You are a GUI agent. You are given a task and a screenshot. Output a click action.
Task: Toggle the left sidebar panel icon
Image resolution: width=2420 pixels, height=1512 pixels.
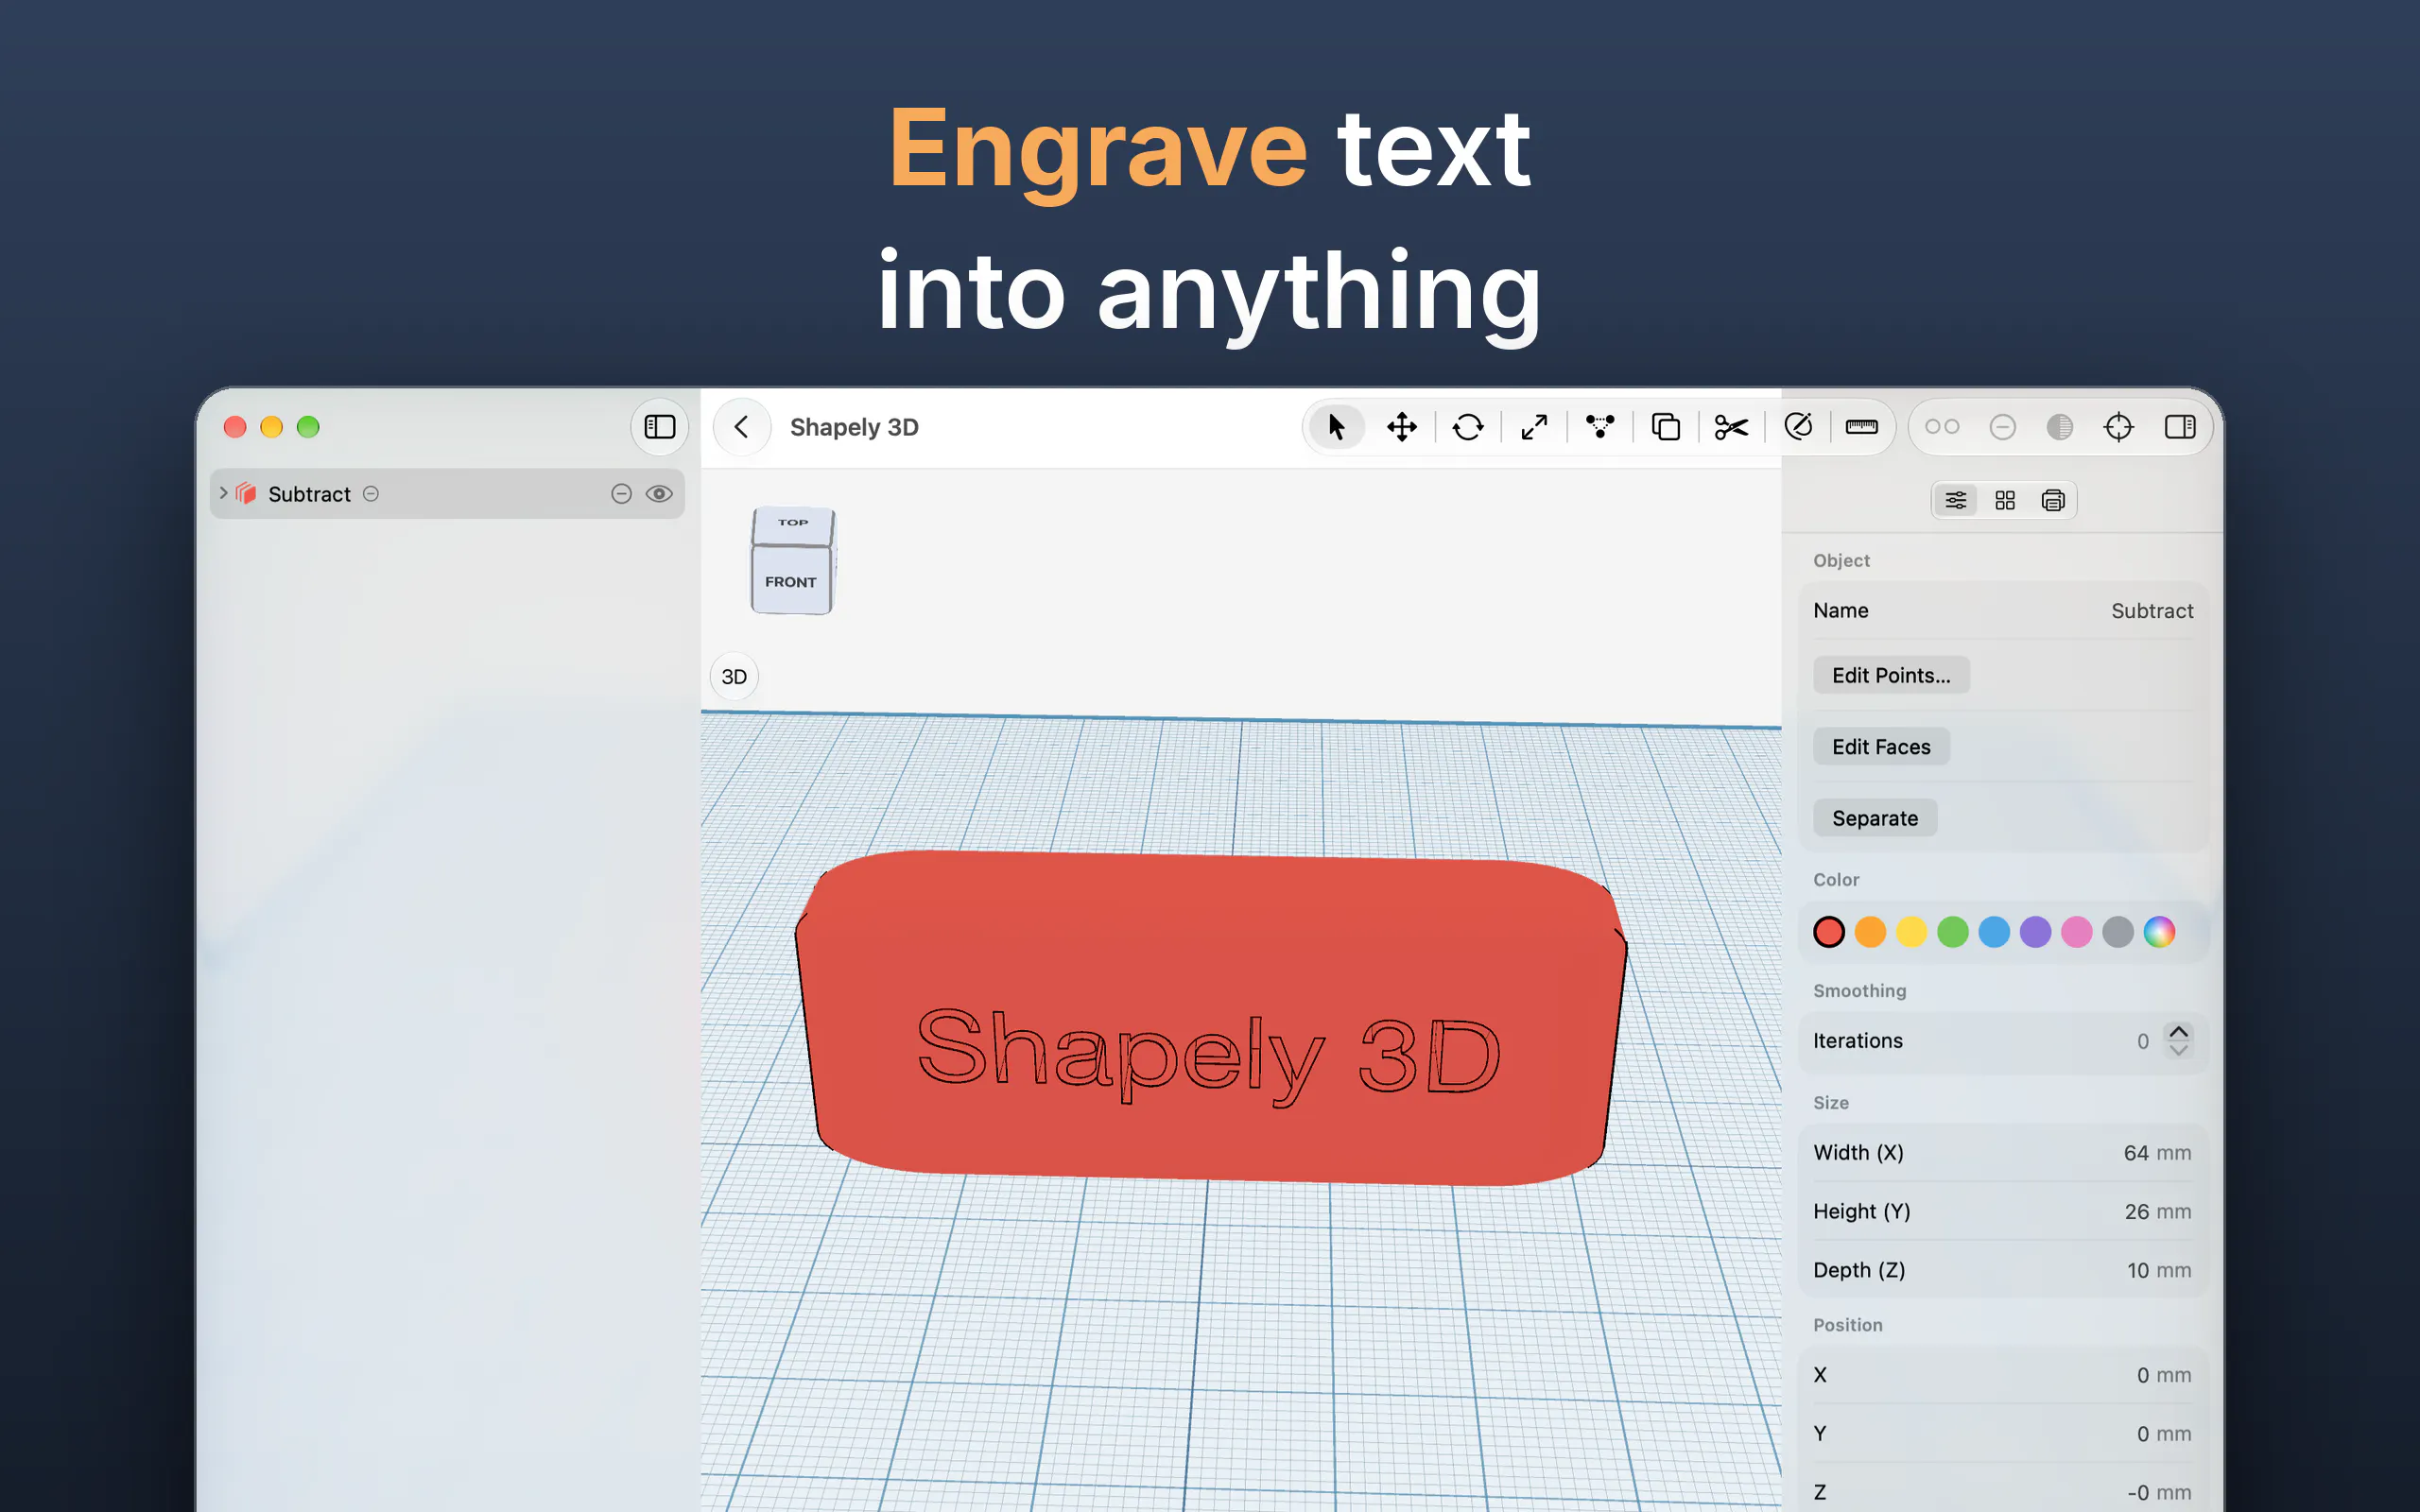click(659, 427)
